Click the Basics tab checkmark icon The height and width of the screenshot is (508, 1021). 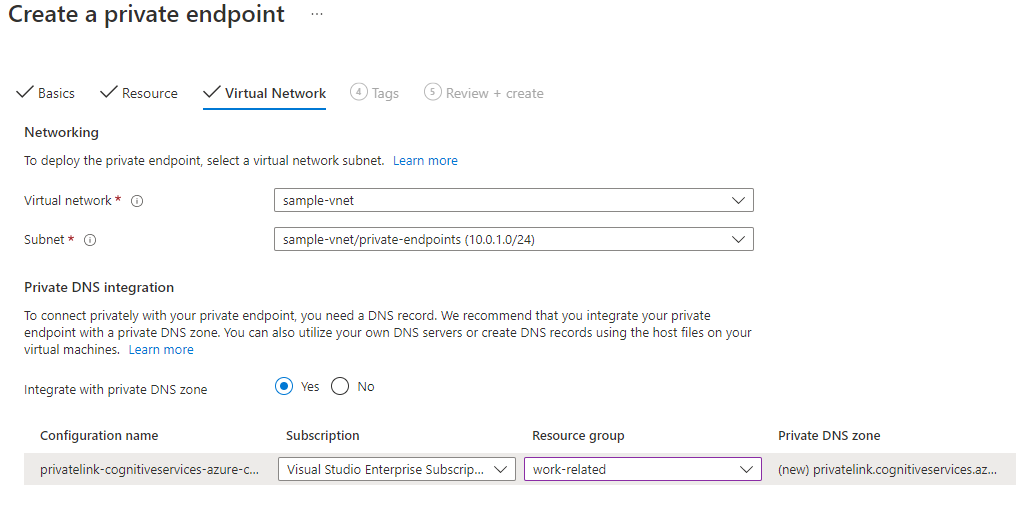pos(25,93)
